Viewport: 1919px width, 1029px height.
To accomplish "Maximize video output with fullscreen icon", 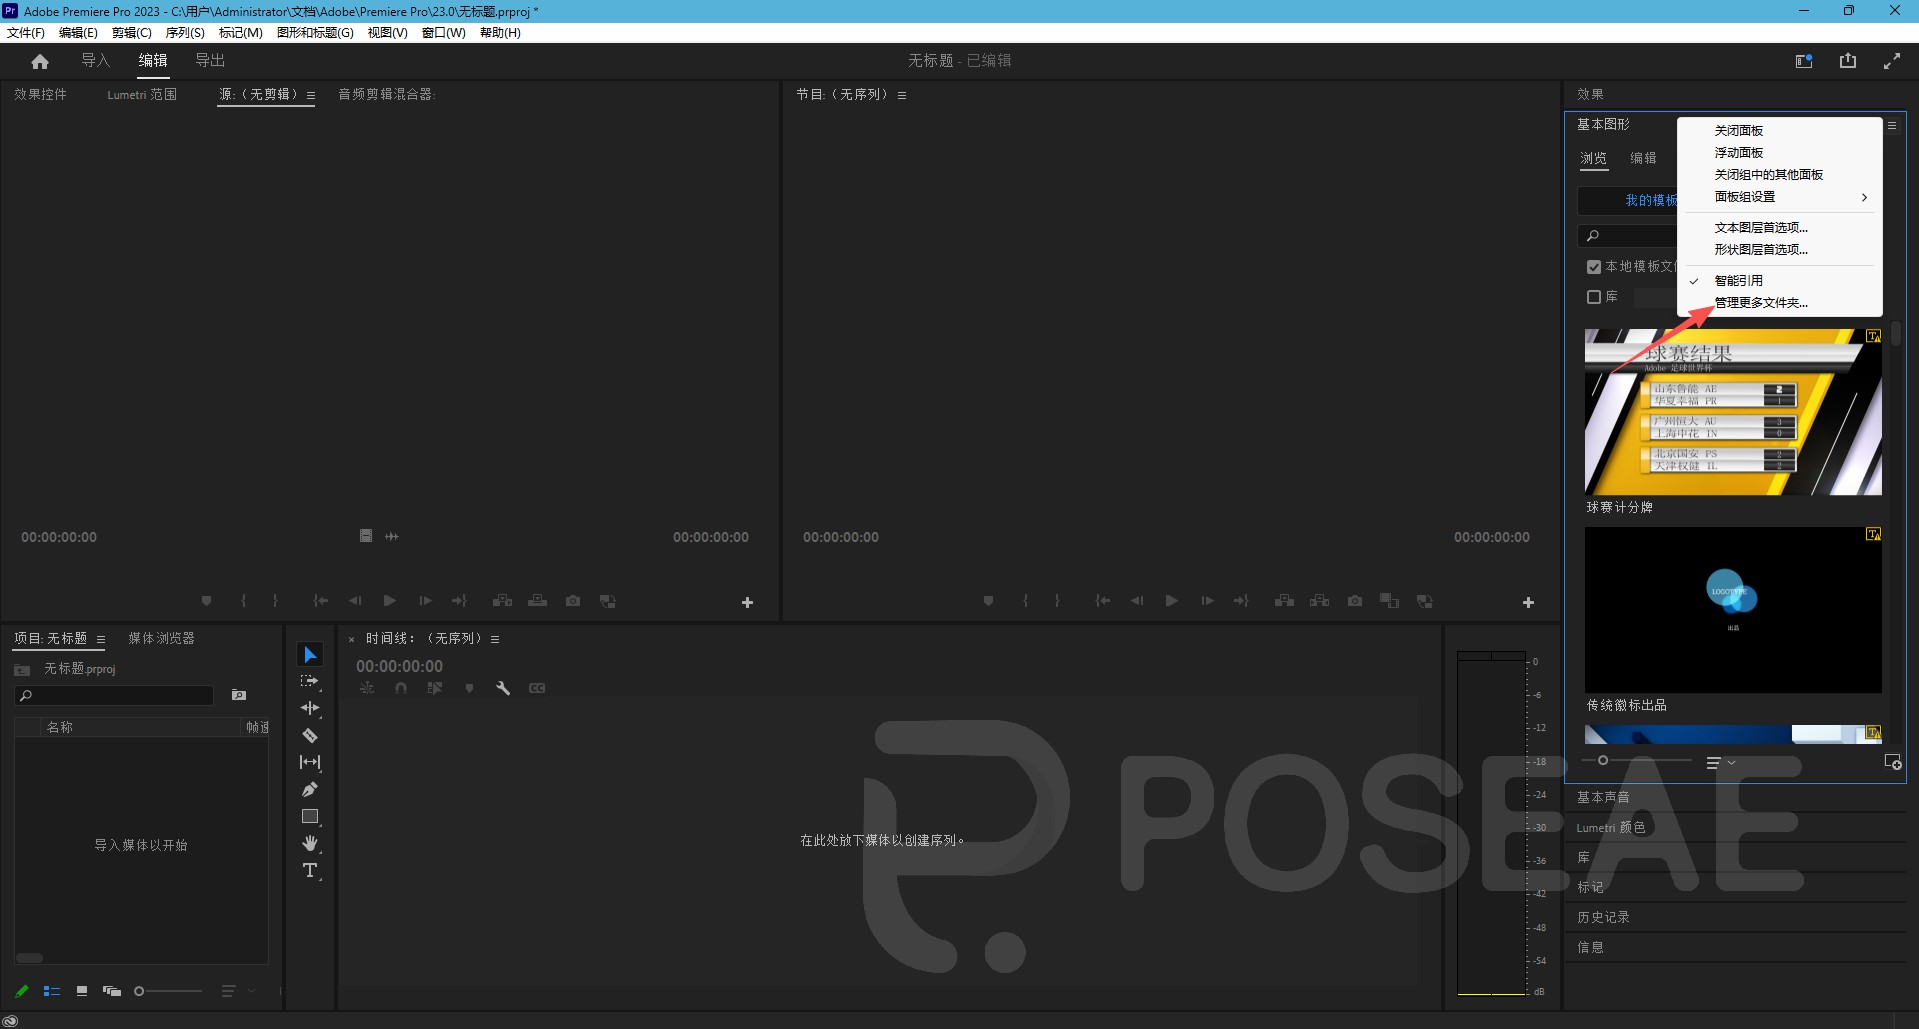I will (1892, 61).
